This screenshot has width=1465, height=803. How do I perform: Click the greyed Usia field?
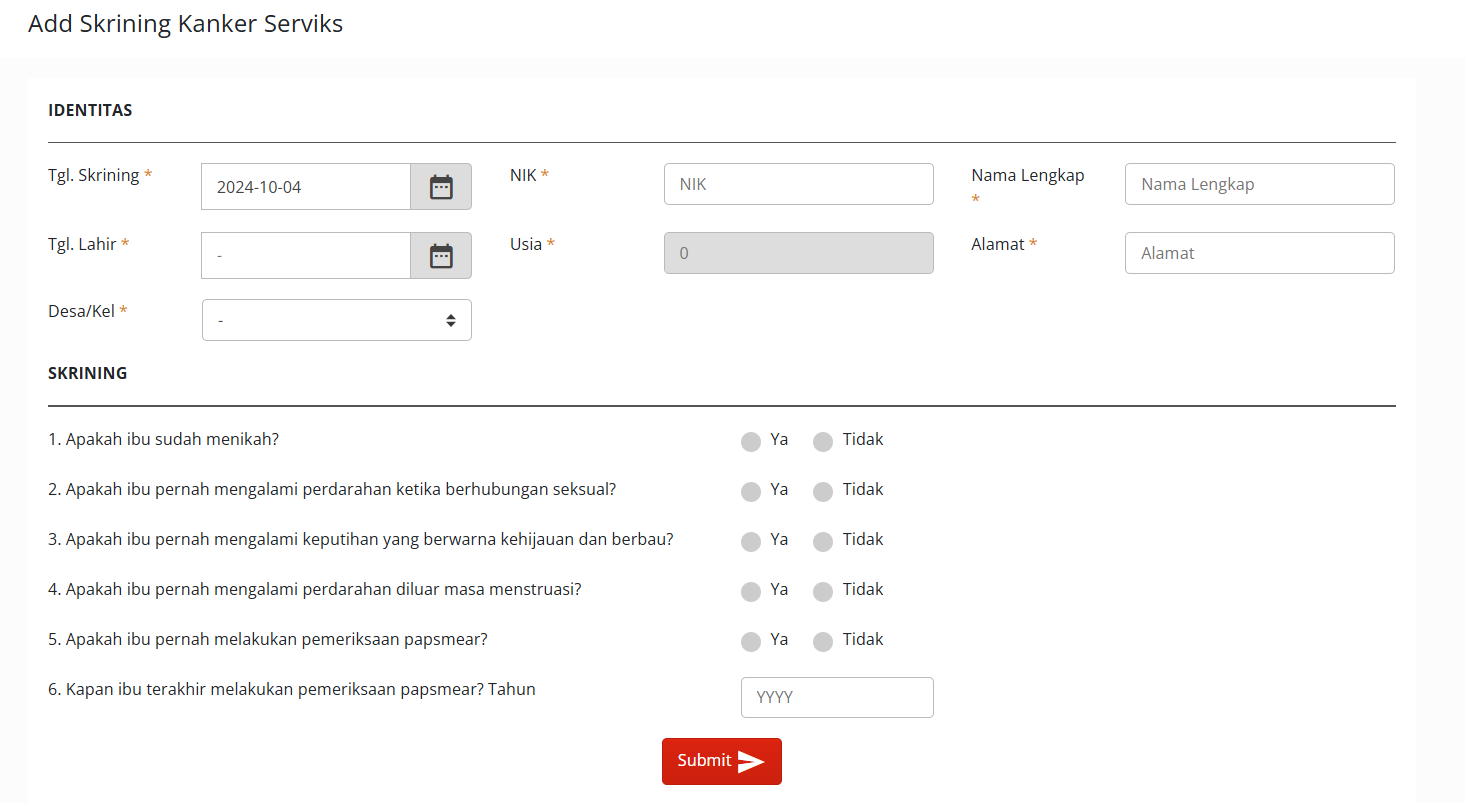[799, 253]
